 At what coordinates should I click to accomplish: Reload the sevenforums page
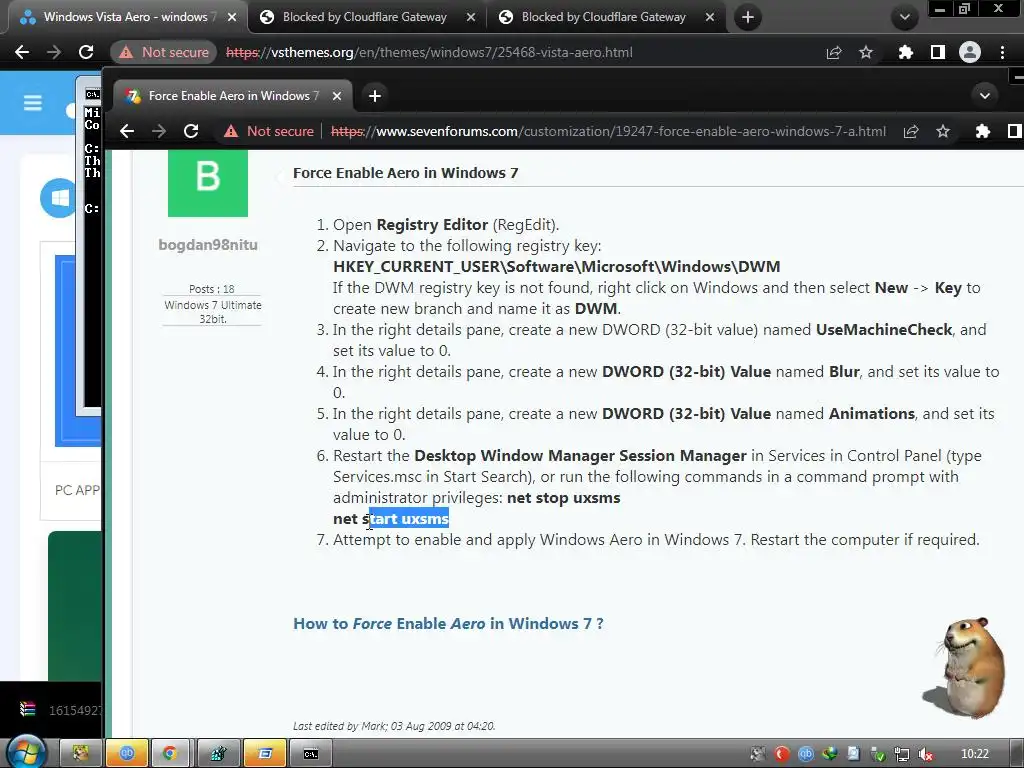191,131
